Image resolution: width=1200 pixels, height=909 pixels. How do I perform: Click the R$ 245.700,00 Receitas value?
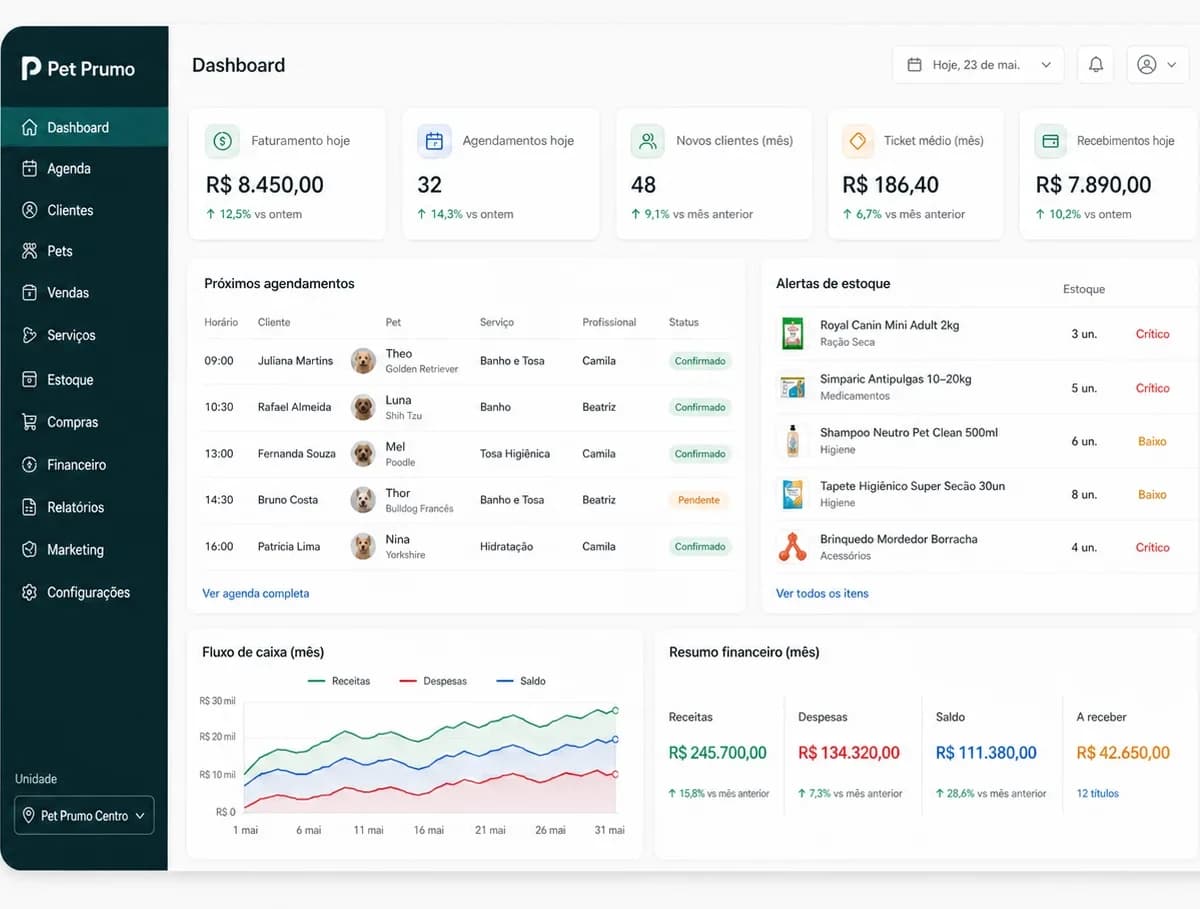click(x=718, y=753)
